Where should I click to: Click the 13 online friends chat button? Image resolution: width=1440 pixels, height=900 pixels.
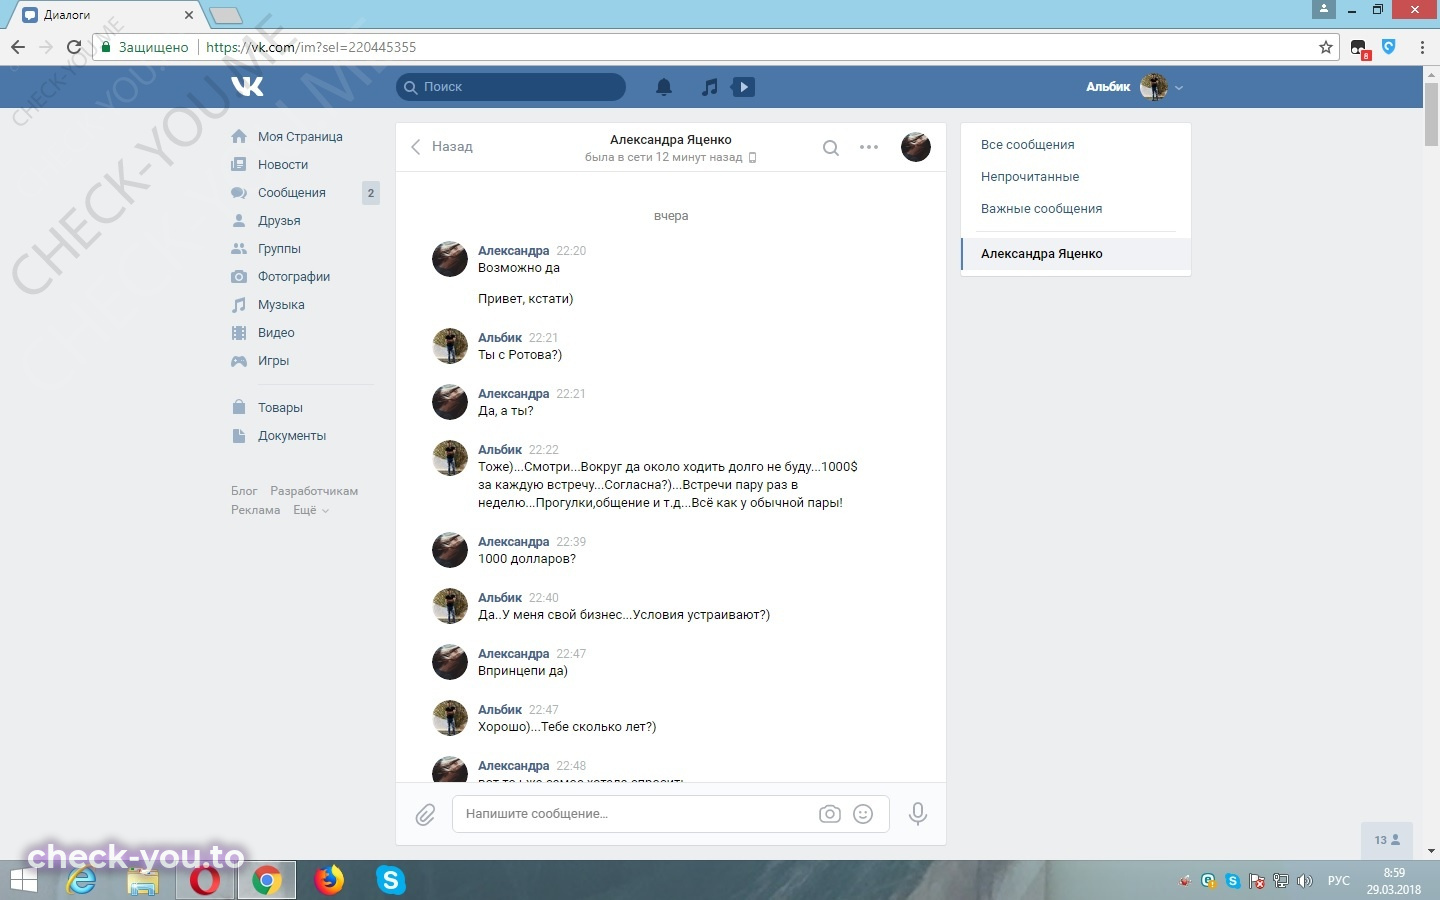(1387, 840)
